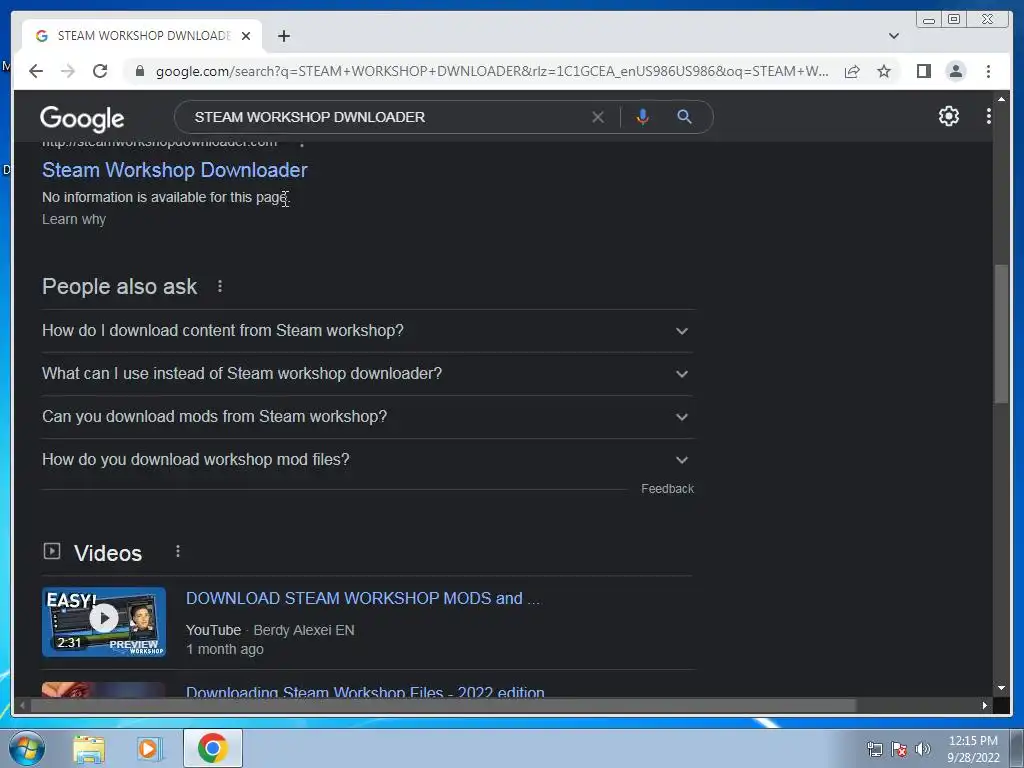This screenshot has height=768, width=1024.
Task: Close the STEAM WORKSHOP DWNLOADER tab
Action: click(246, 36)
